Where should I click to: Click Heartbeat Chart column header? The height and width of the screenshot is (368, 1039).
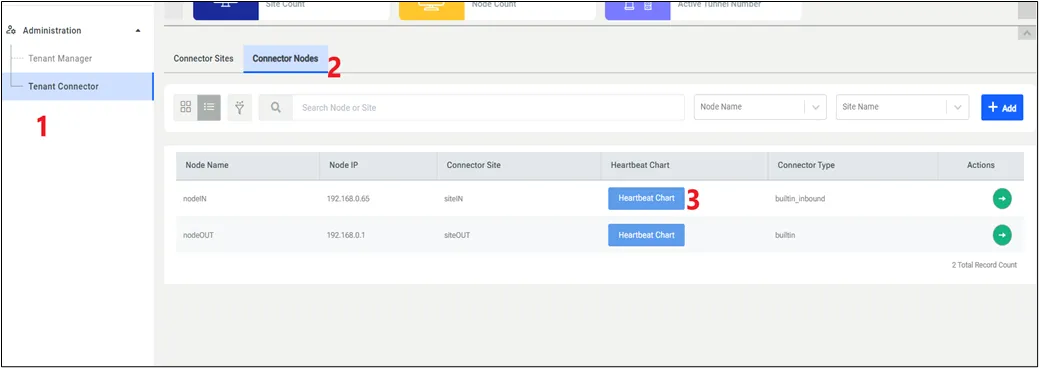coord(641,165)
